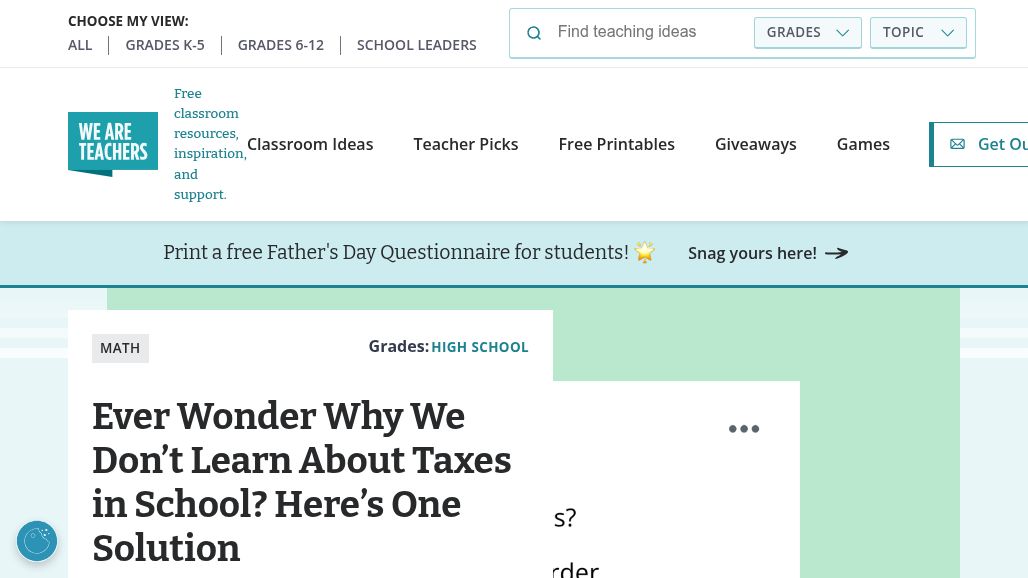Click the star emoji in the banner
The height and width of the screenshot is (578, 1028).
pos(645,252)
